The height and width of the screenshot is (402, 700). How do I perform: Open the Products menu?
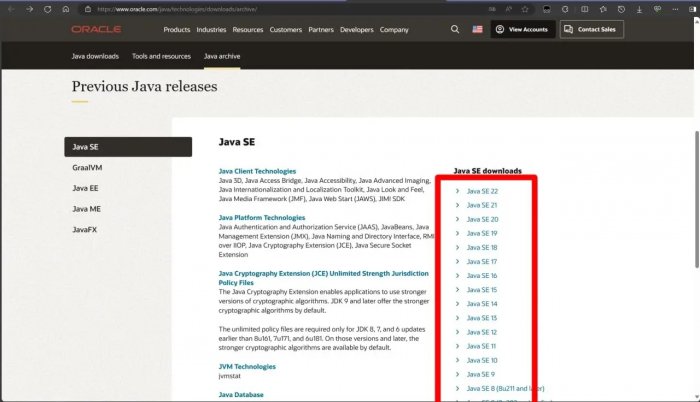(177, 29)
